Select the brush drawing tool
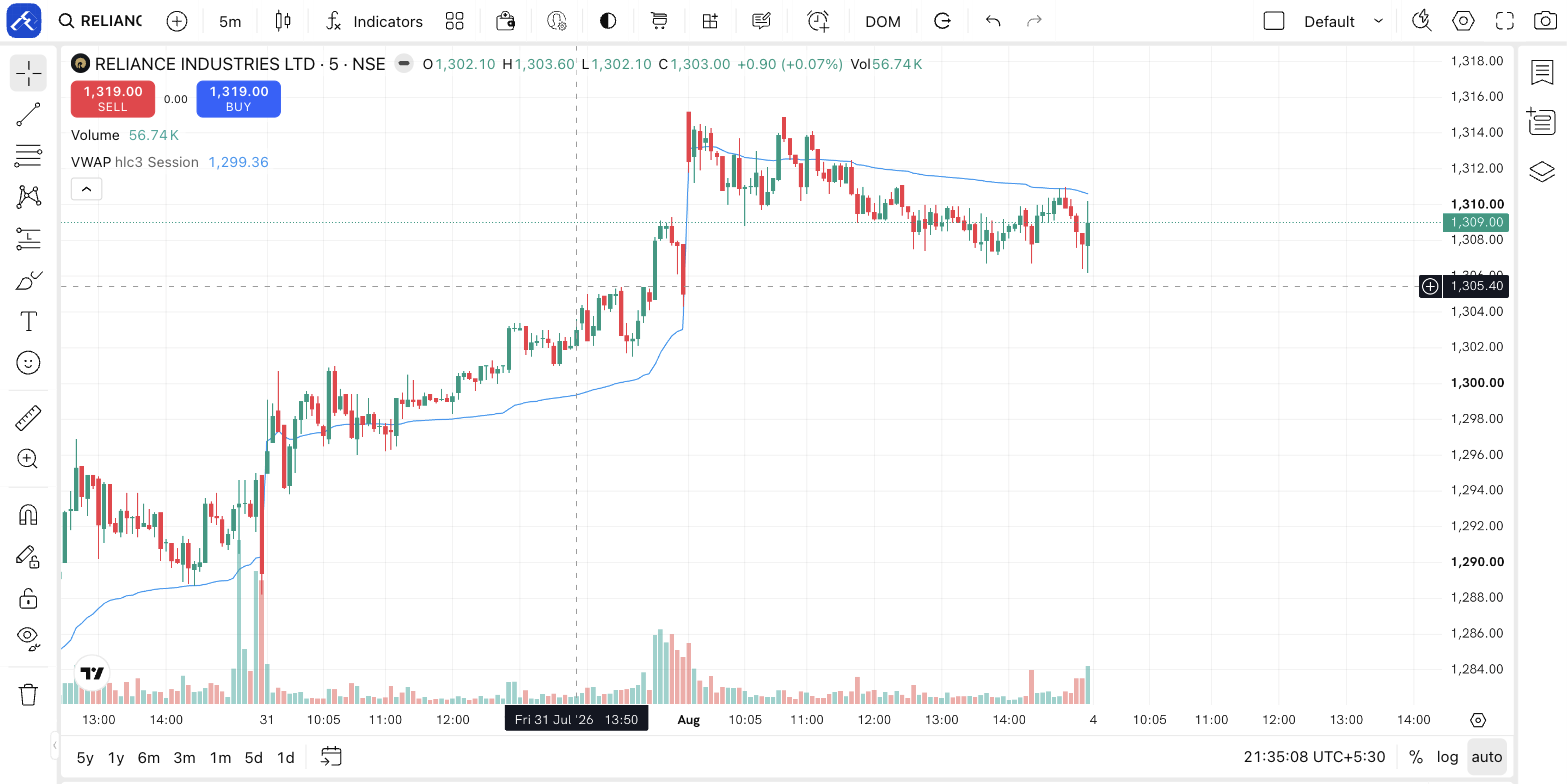Viewport: 1568px width, 784px height. pos(29,280)
